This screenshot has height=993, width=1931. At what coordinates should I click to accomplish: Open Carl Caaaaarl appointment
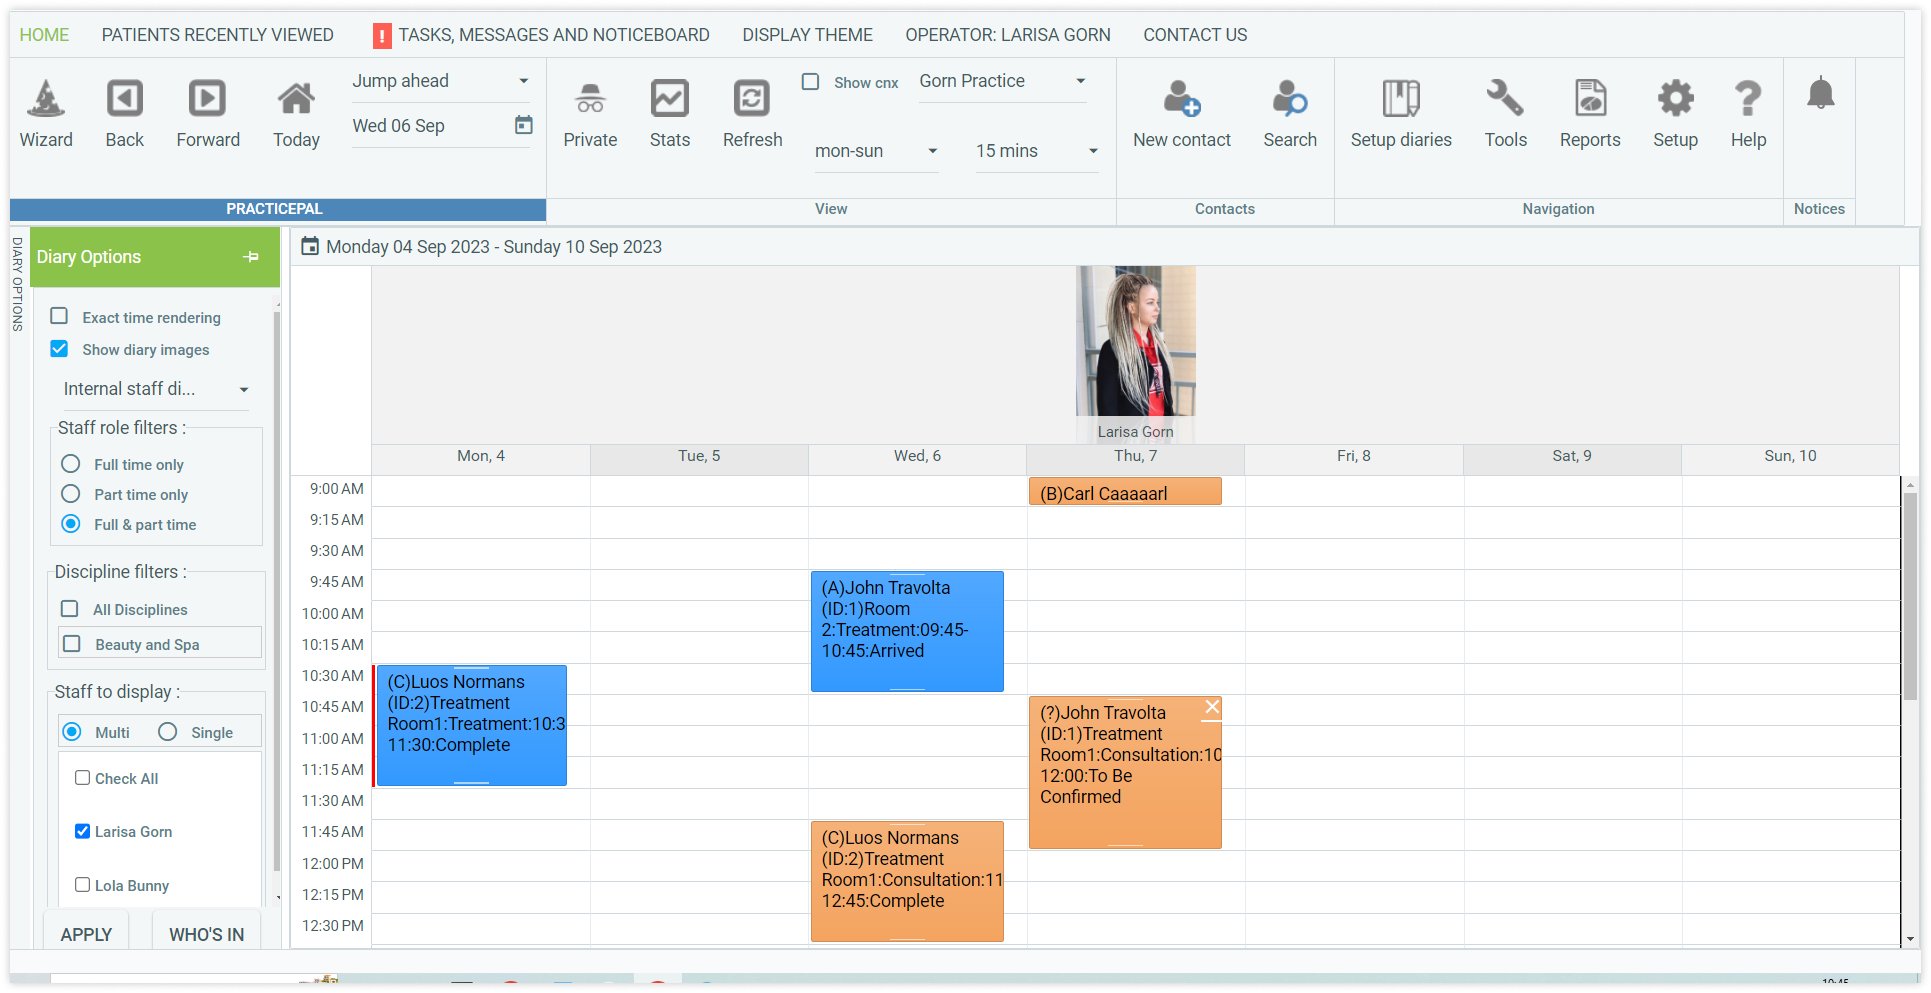(1124, 492)
